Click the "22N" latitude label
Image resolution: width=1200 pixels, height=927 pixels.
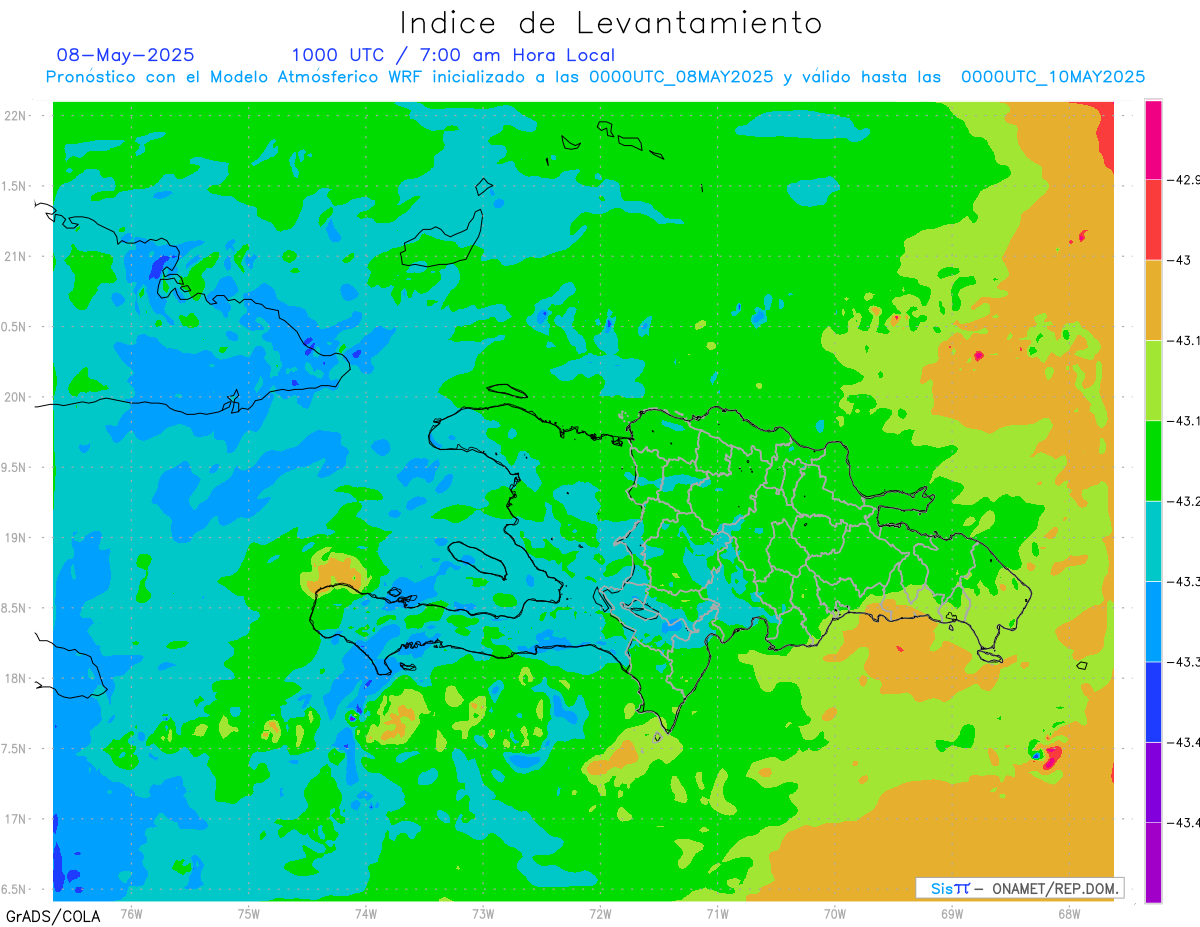[x=16, y=116]
